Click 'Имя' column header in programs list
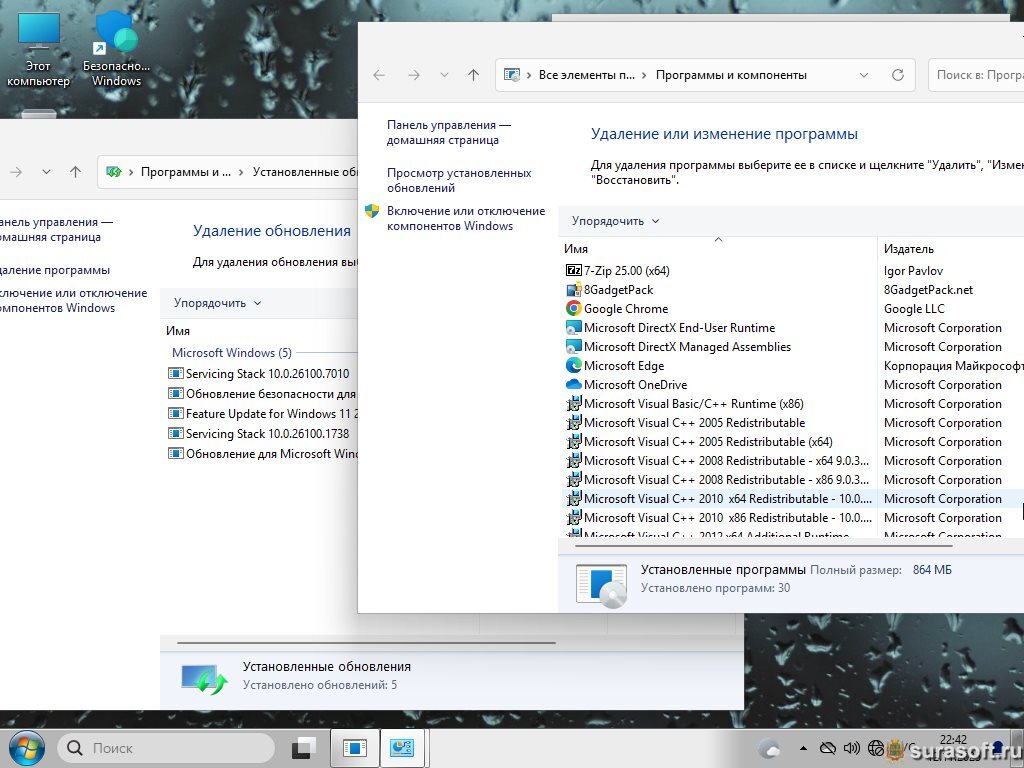 coord(576,249)
